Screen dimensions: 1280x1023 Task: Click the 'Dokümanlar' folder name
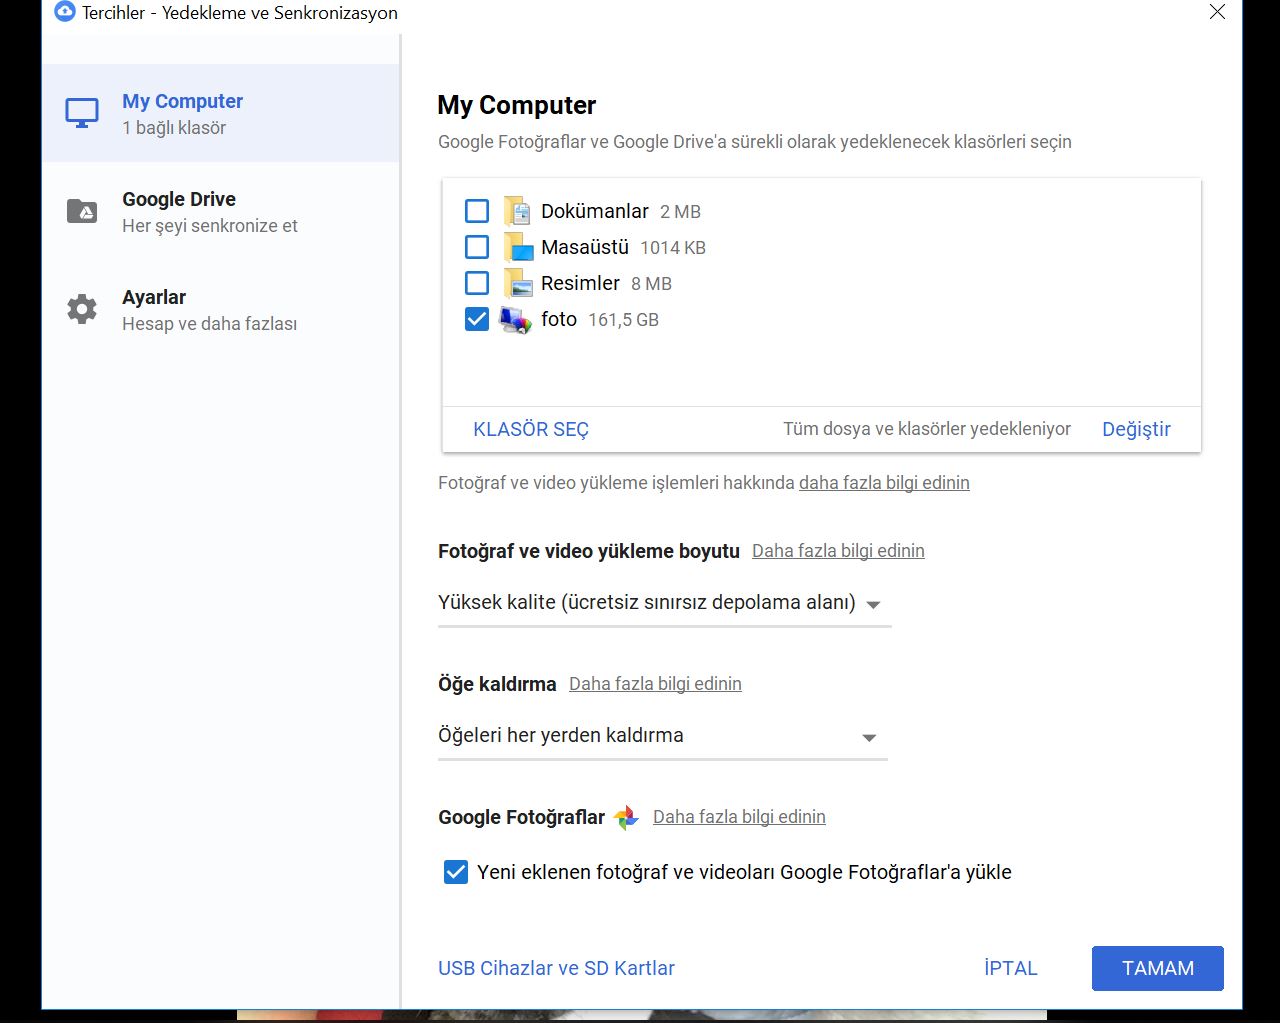coord(595,211)
